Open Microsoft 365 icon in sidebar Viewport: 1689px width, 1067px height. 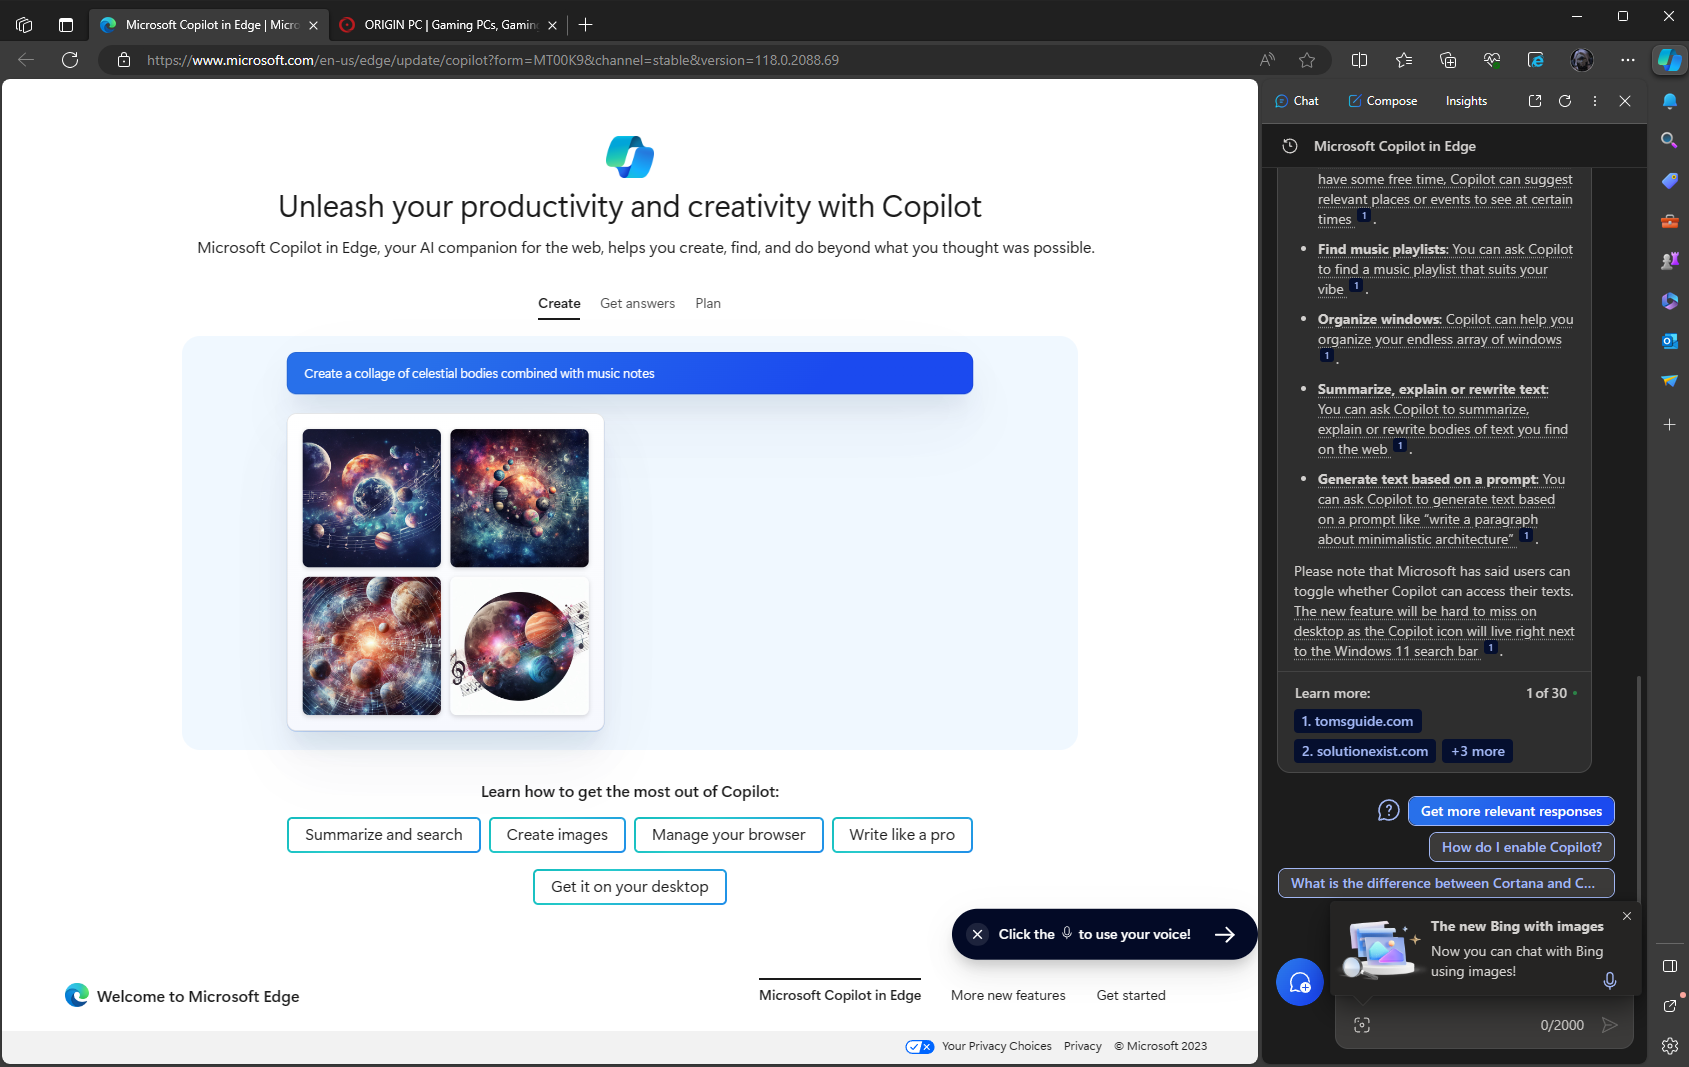(1669, 301)
